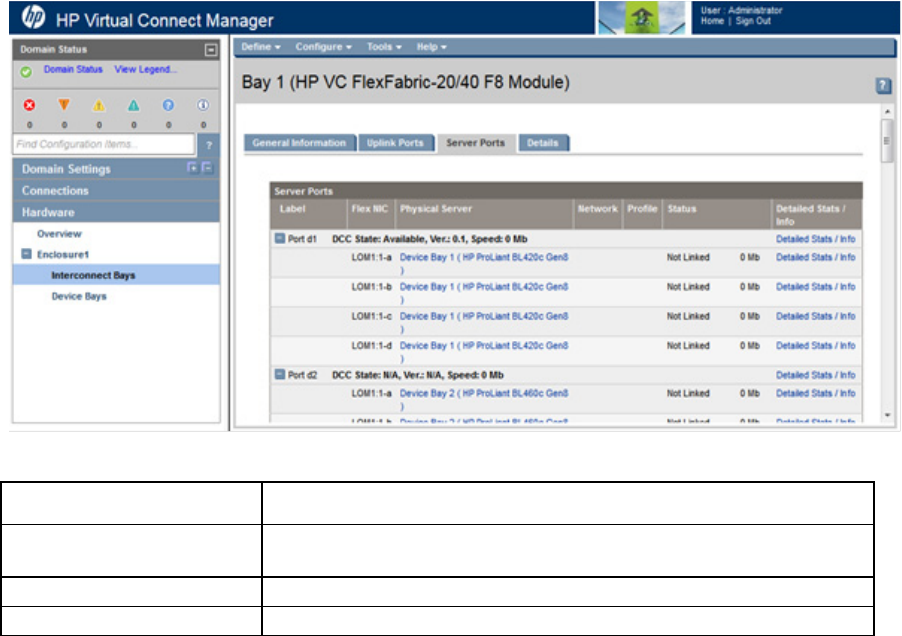Click the home banner image
Image resolution: width=902 pixels, height=636 pixels.
642,18
